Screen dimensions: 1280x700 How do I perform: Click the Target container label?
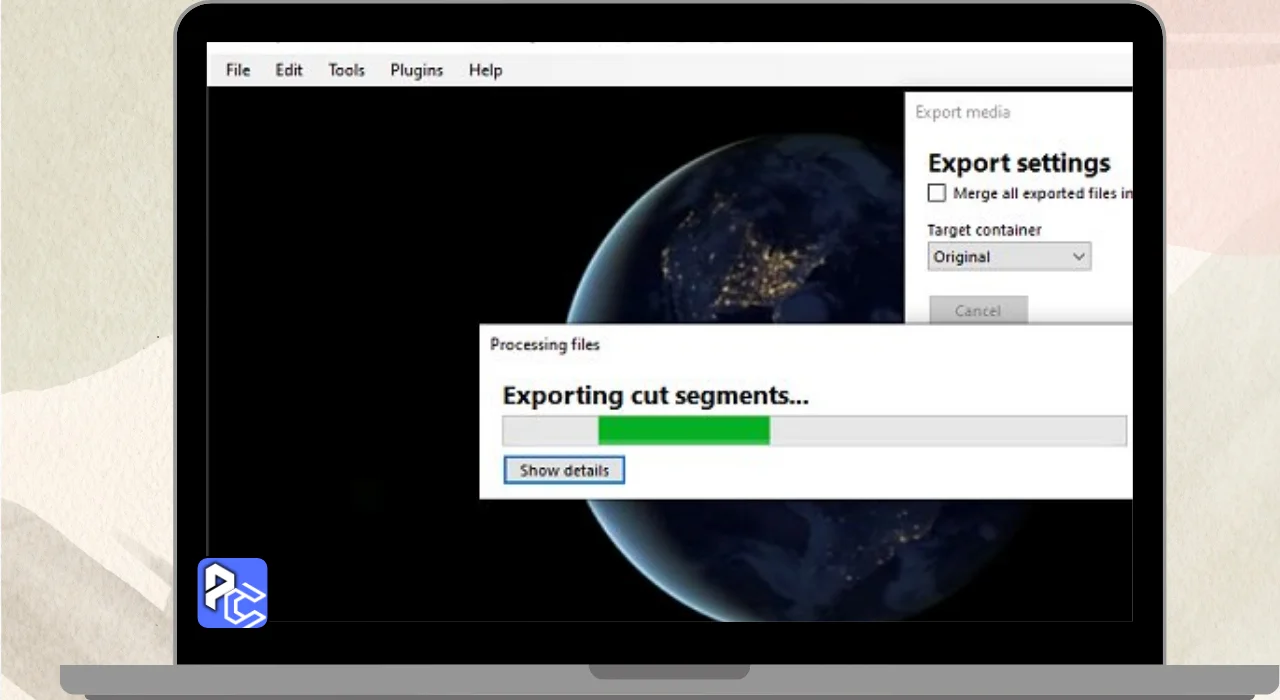coord(984,230)
